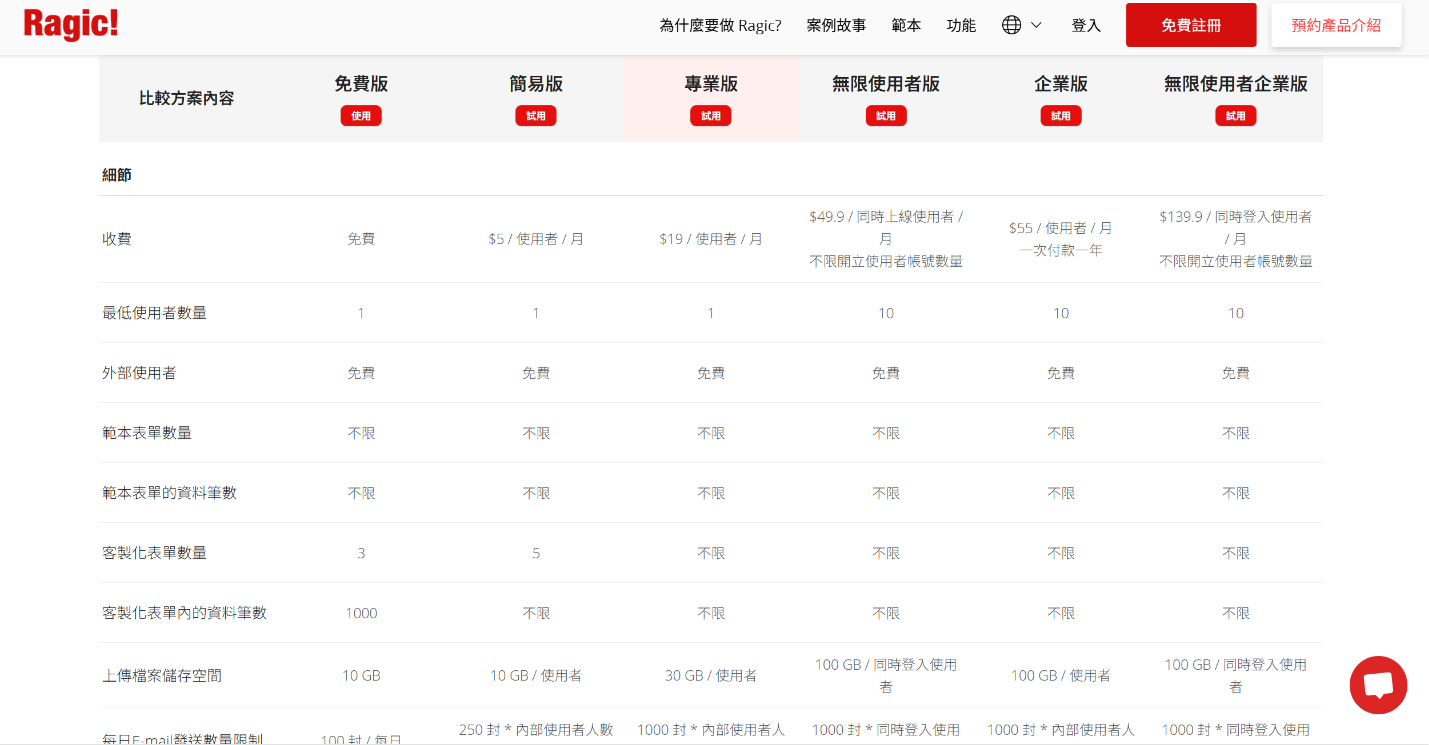The image size is (1429, 745).
Task: Start the 試用 under 無限使用者企業版
Action: pos(1236,116)
